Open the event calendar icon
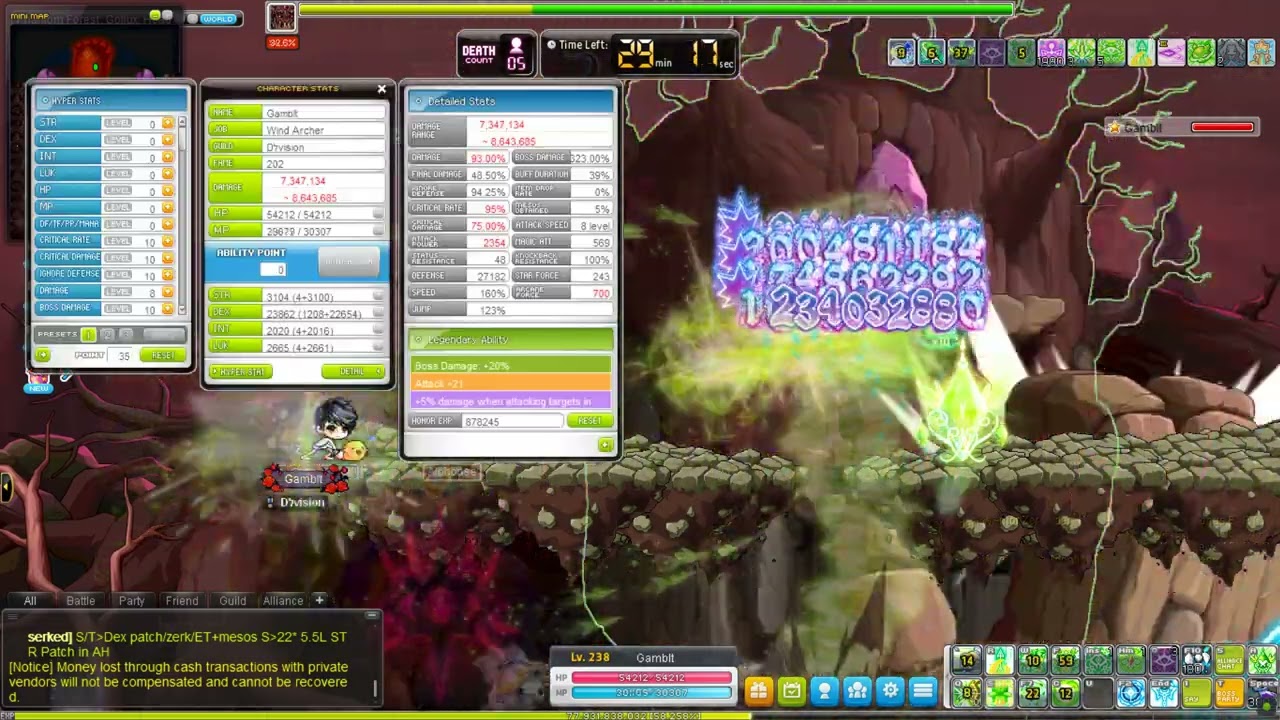Viewport: 1280px width, 720px height. pos(791,690)
